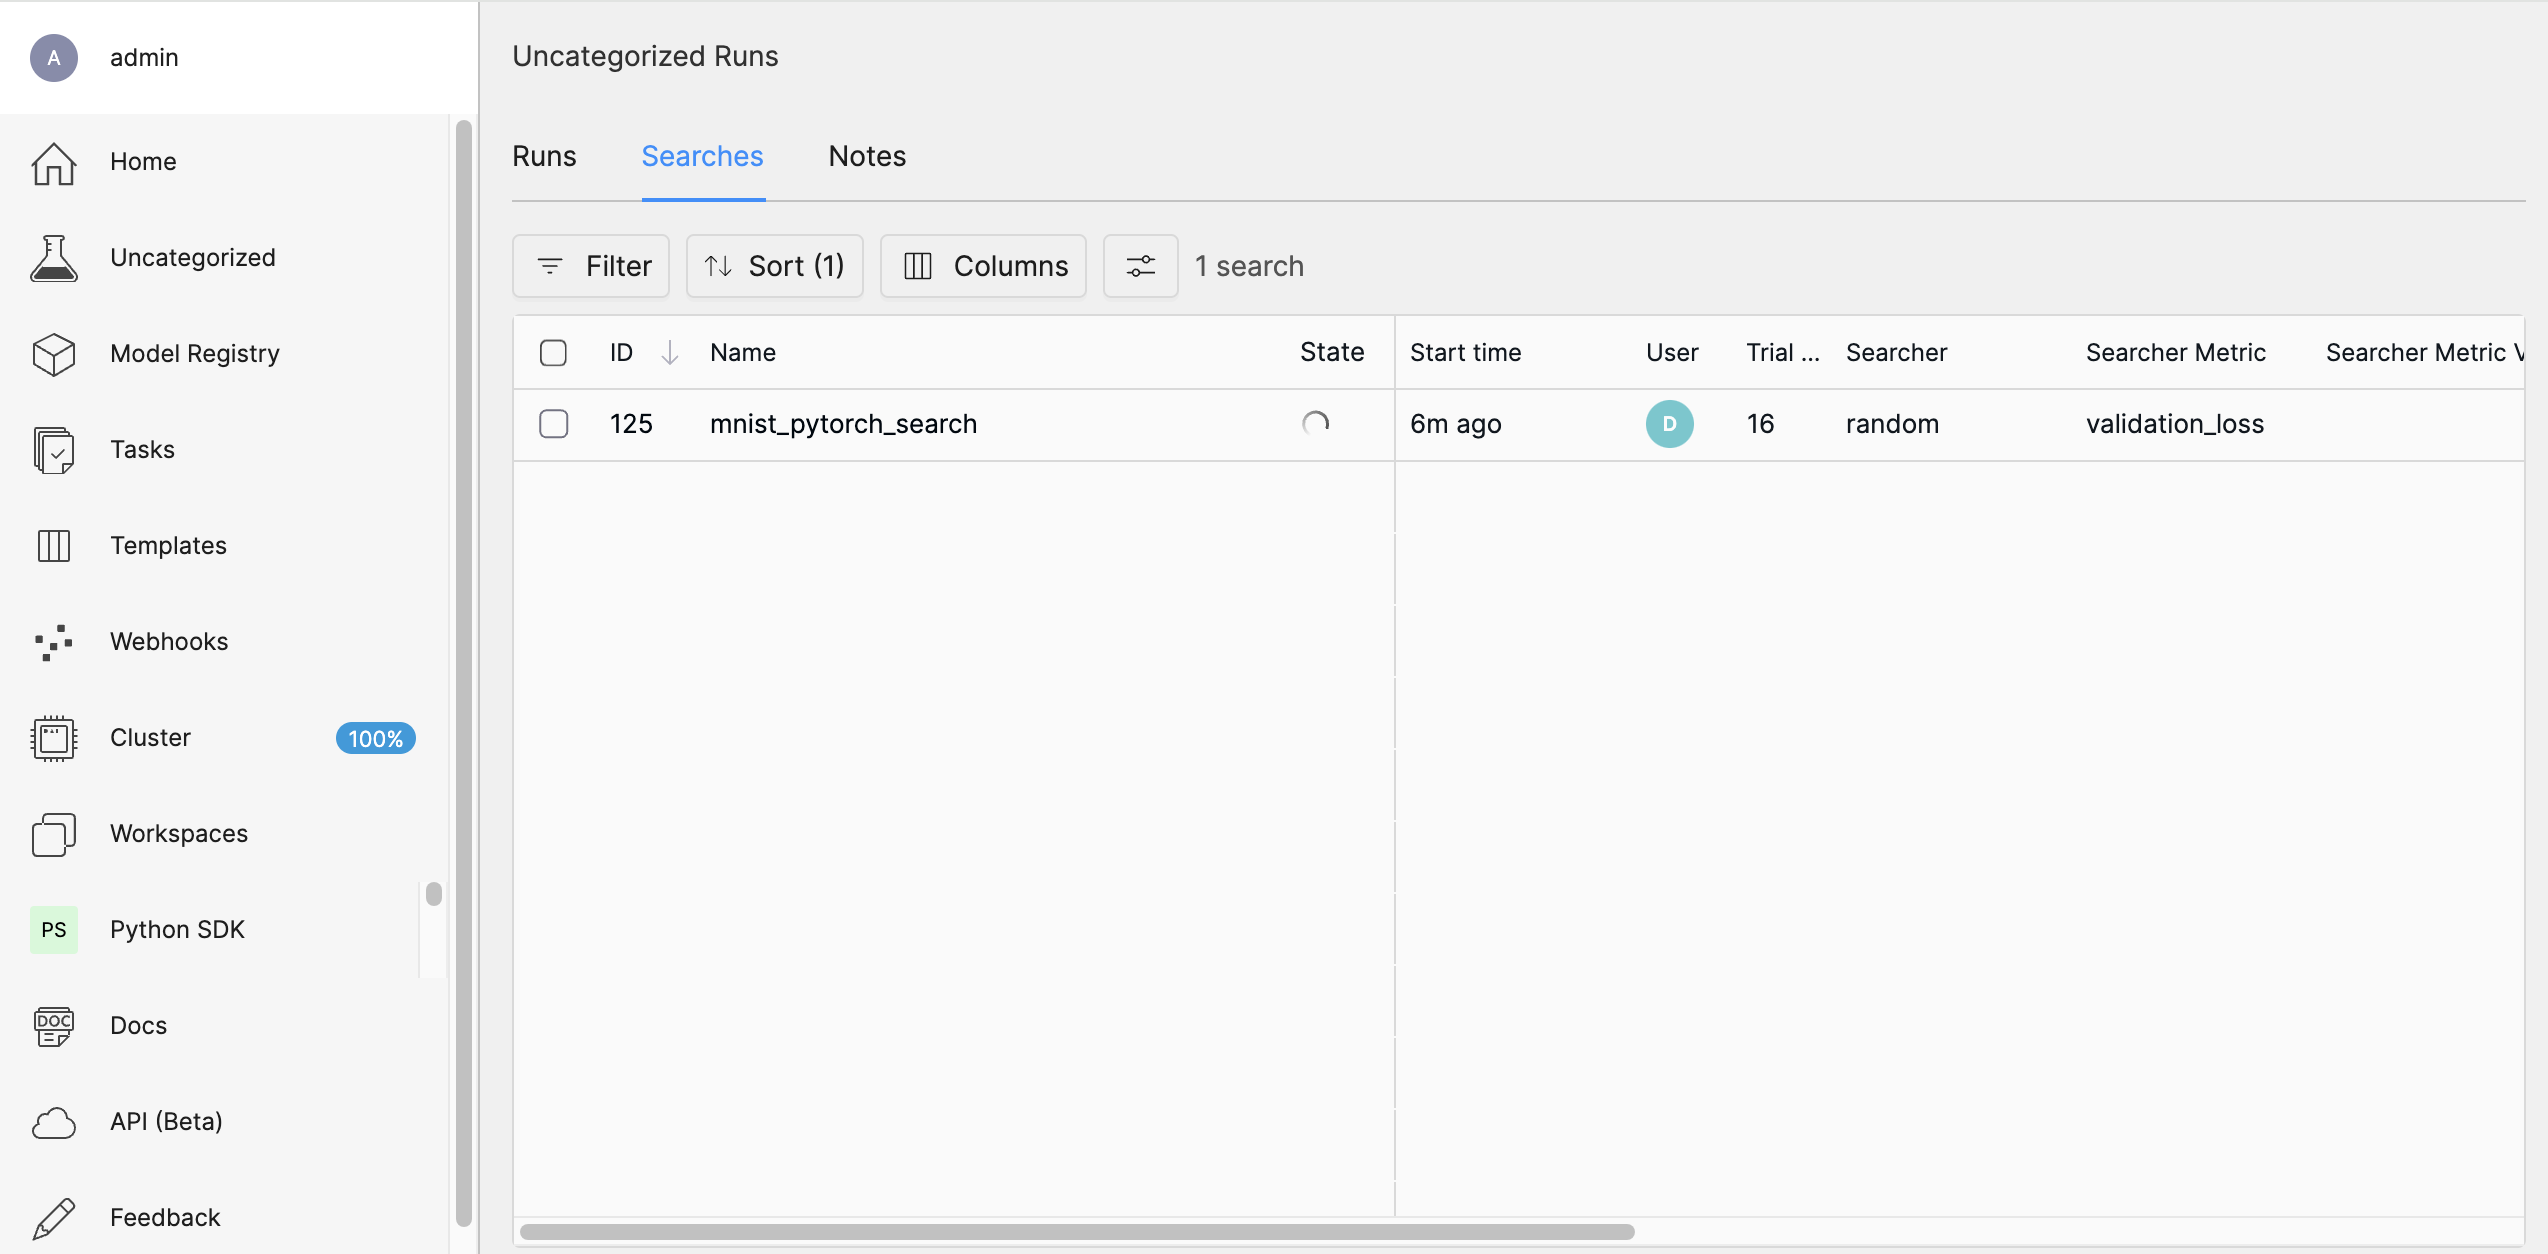The image size is (2548, 1254).
Task: Open the Notes tab
Action: tap(868, 157)
